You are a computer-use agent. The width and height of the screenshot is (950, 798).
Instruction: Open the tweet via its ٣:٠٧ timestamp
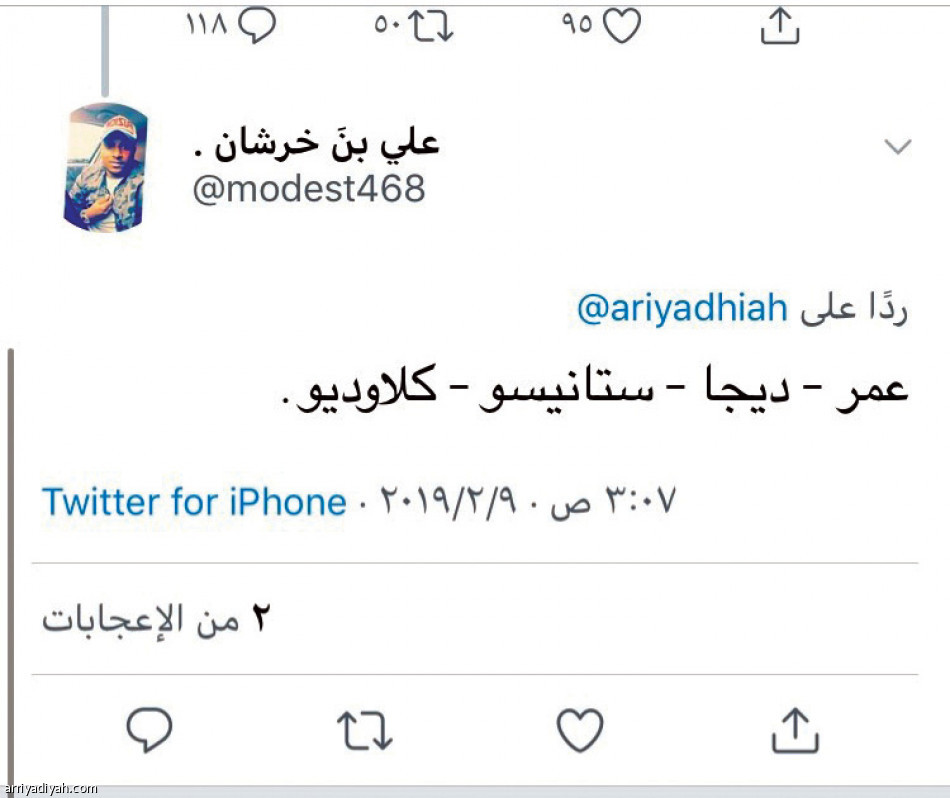click(640, 502)
